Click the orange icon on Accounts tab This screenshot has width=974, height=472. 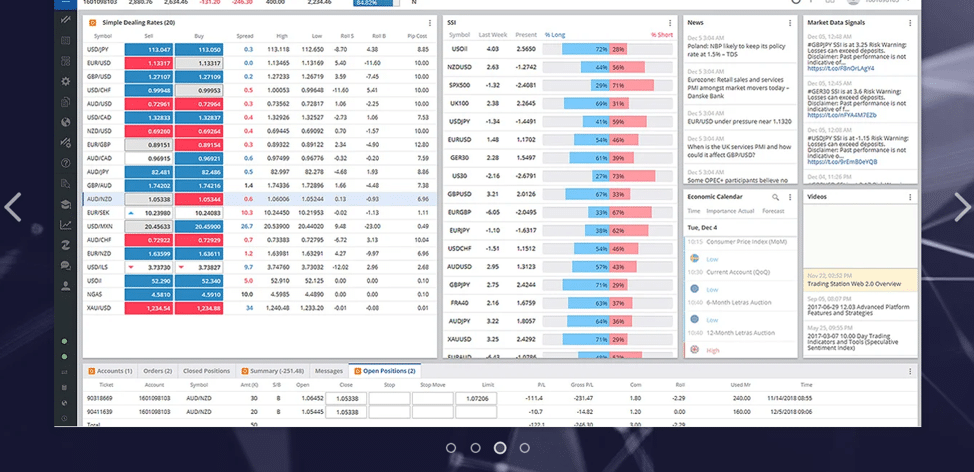[x=91, y=371]
